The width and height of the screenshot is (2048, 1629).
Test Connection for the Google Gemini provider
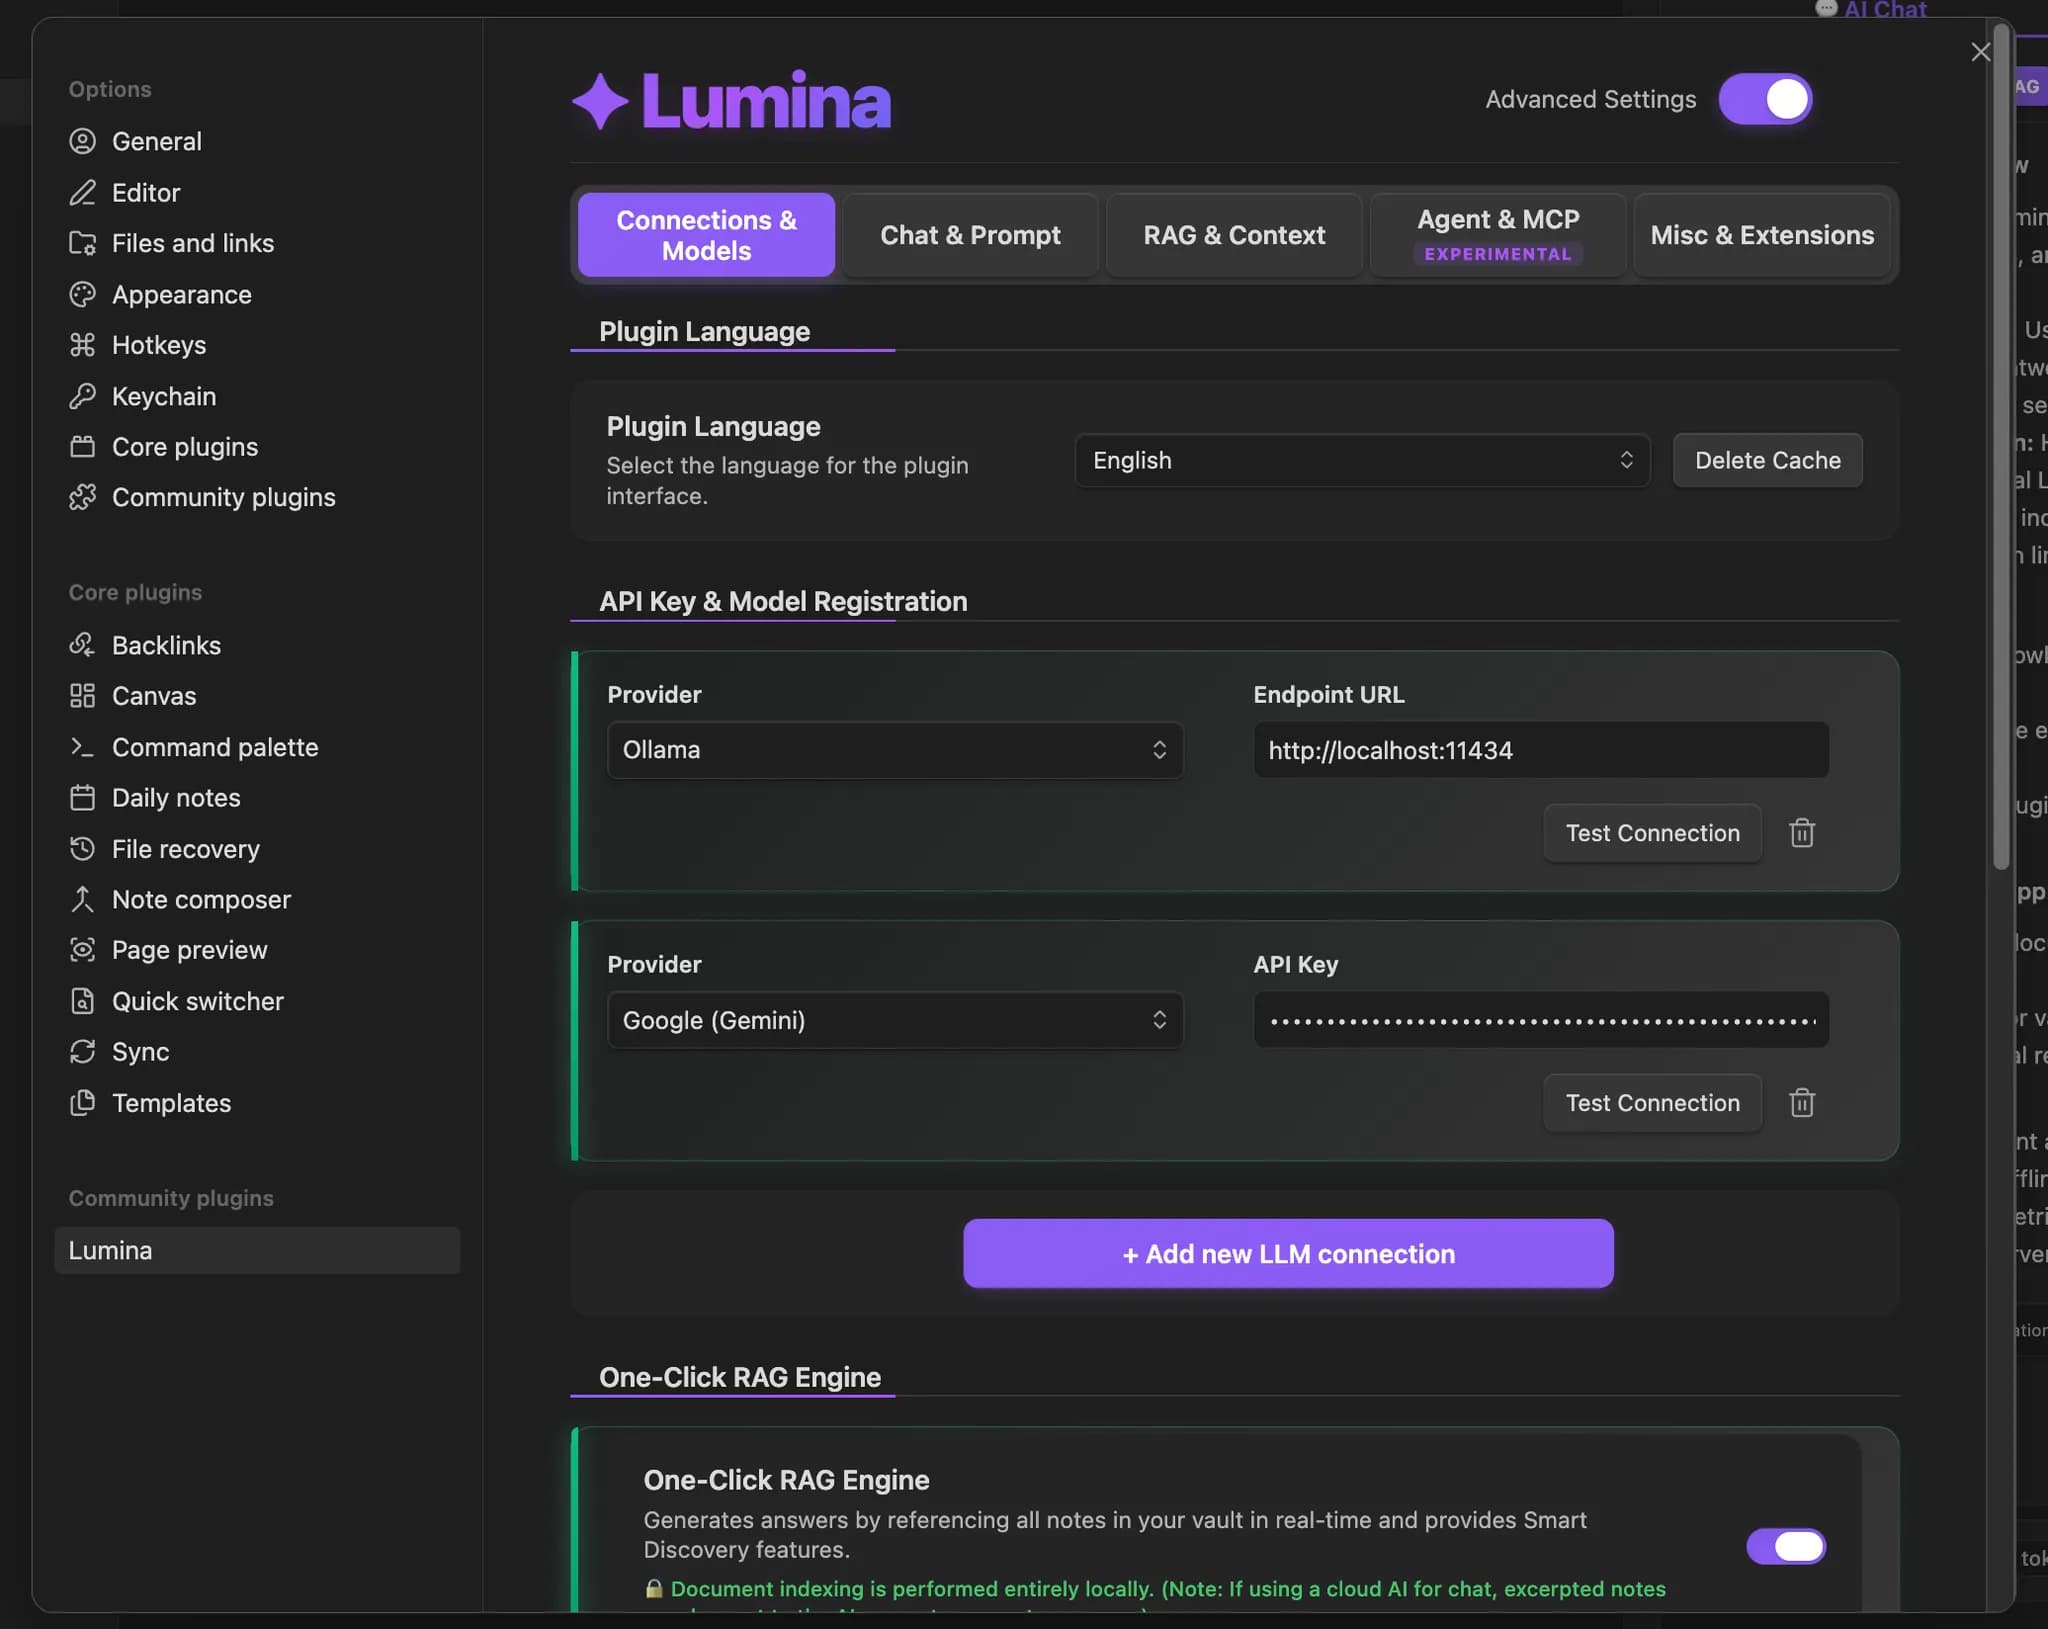(1652, 1103)
